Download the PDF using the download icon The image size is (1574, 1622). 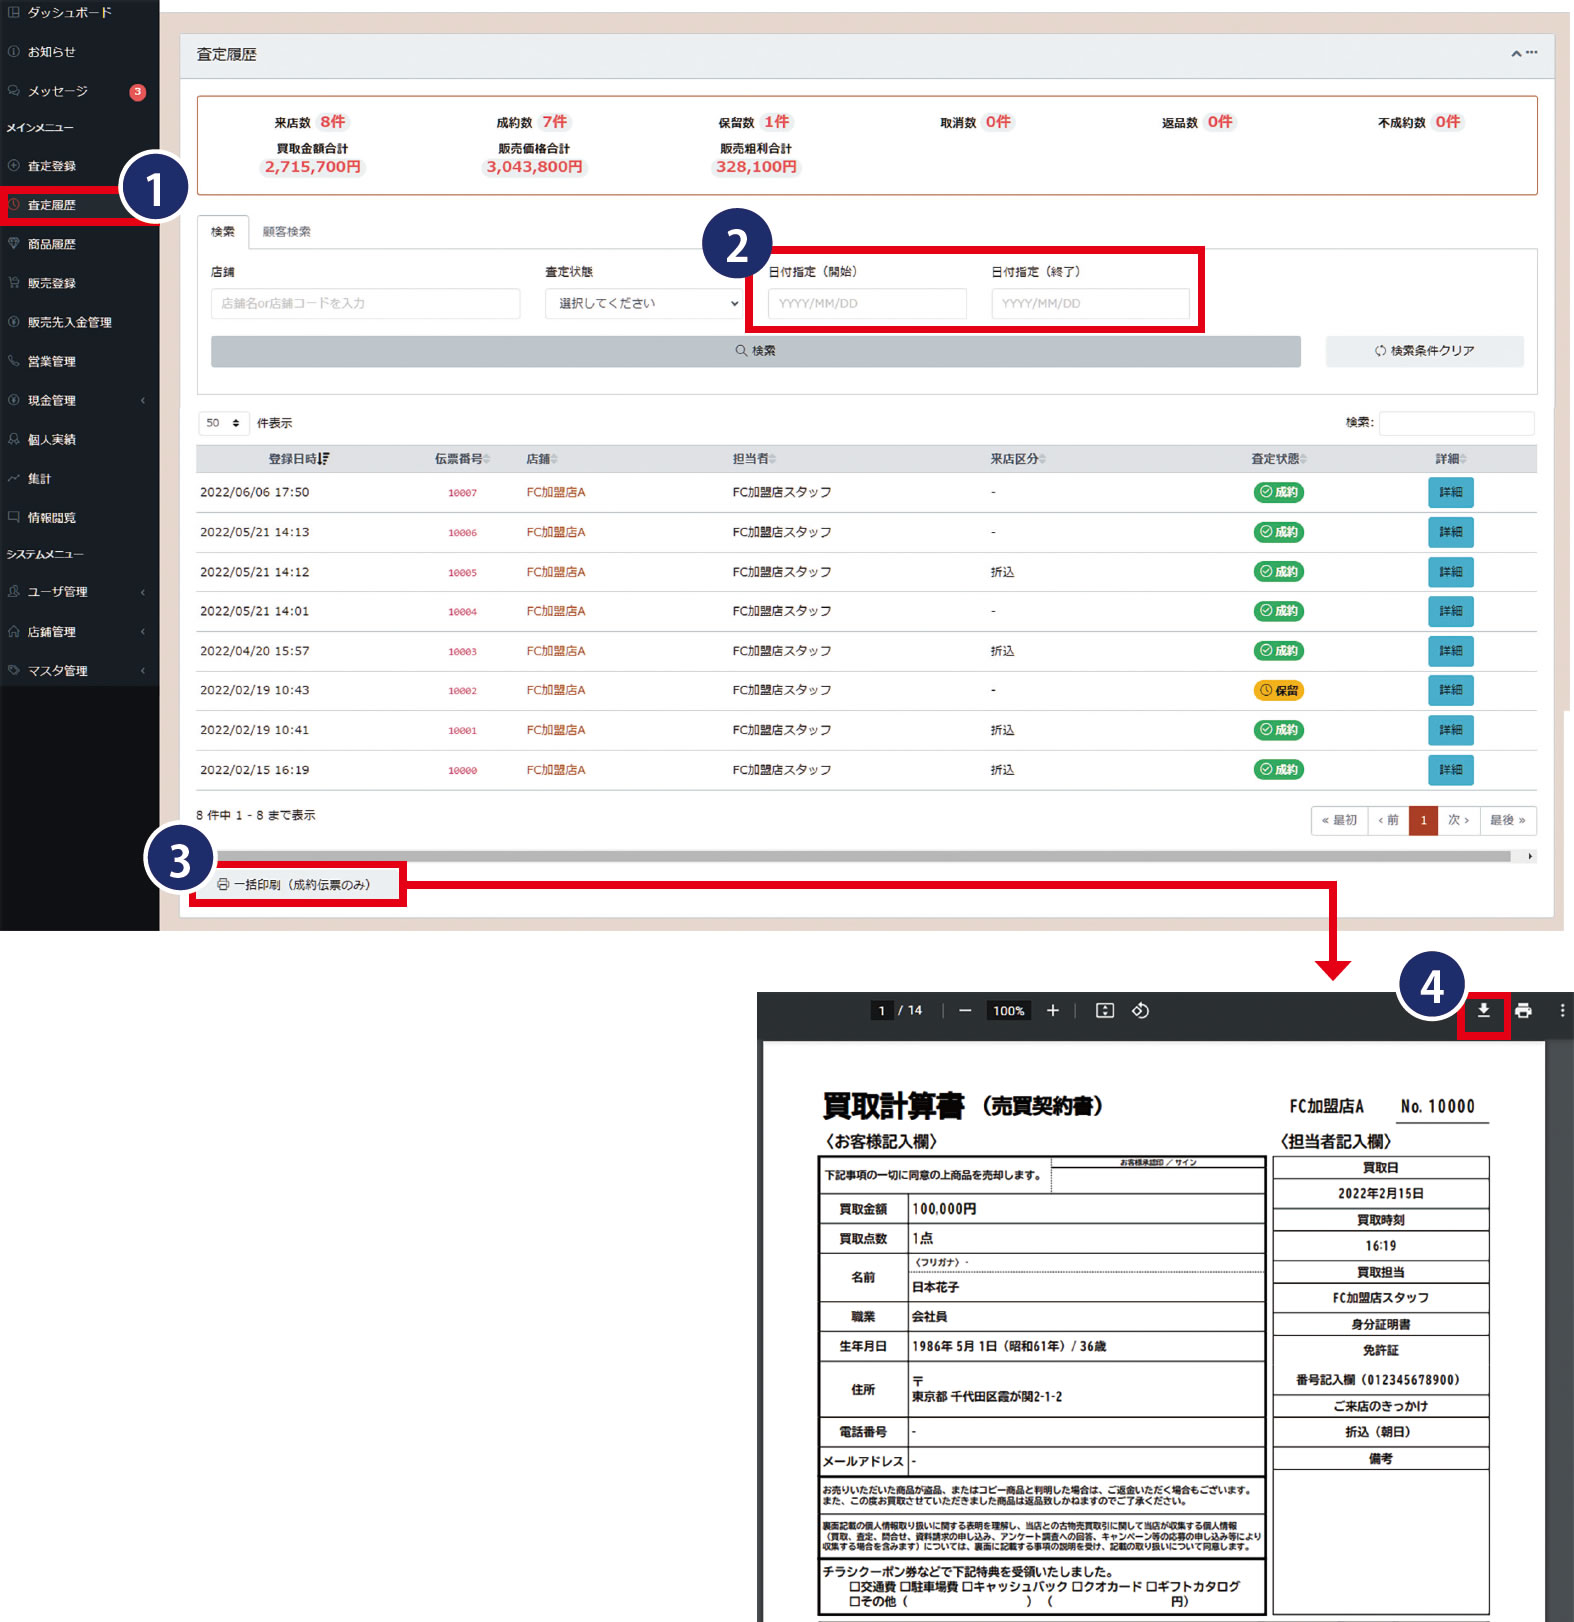point(1483,1011)
